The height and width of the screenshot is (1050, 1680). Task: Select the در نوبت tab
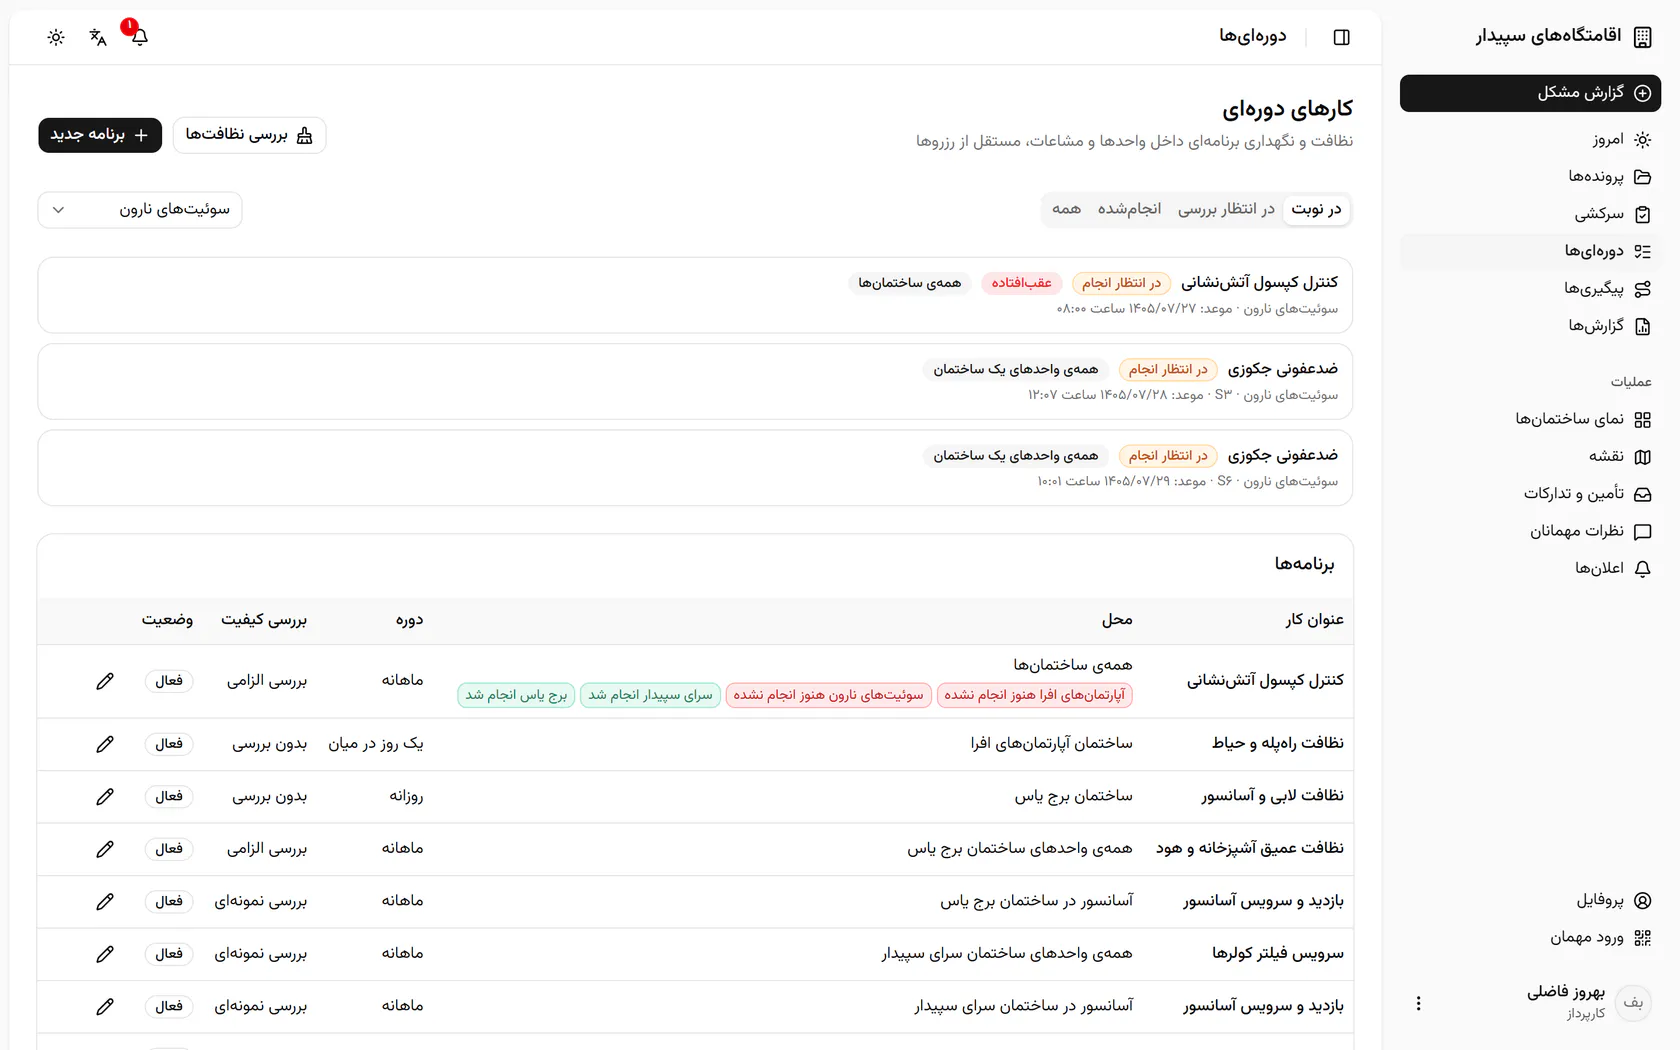(1316, 209)
